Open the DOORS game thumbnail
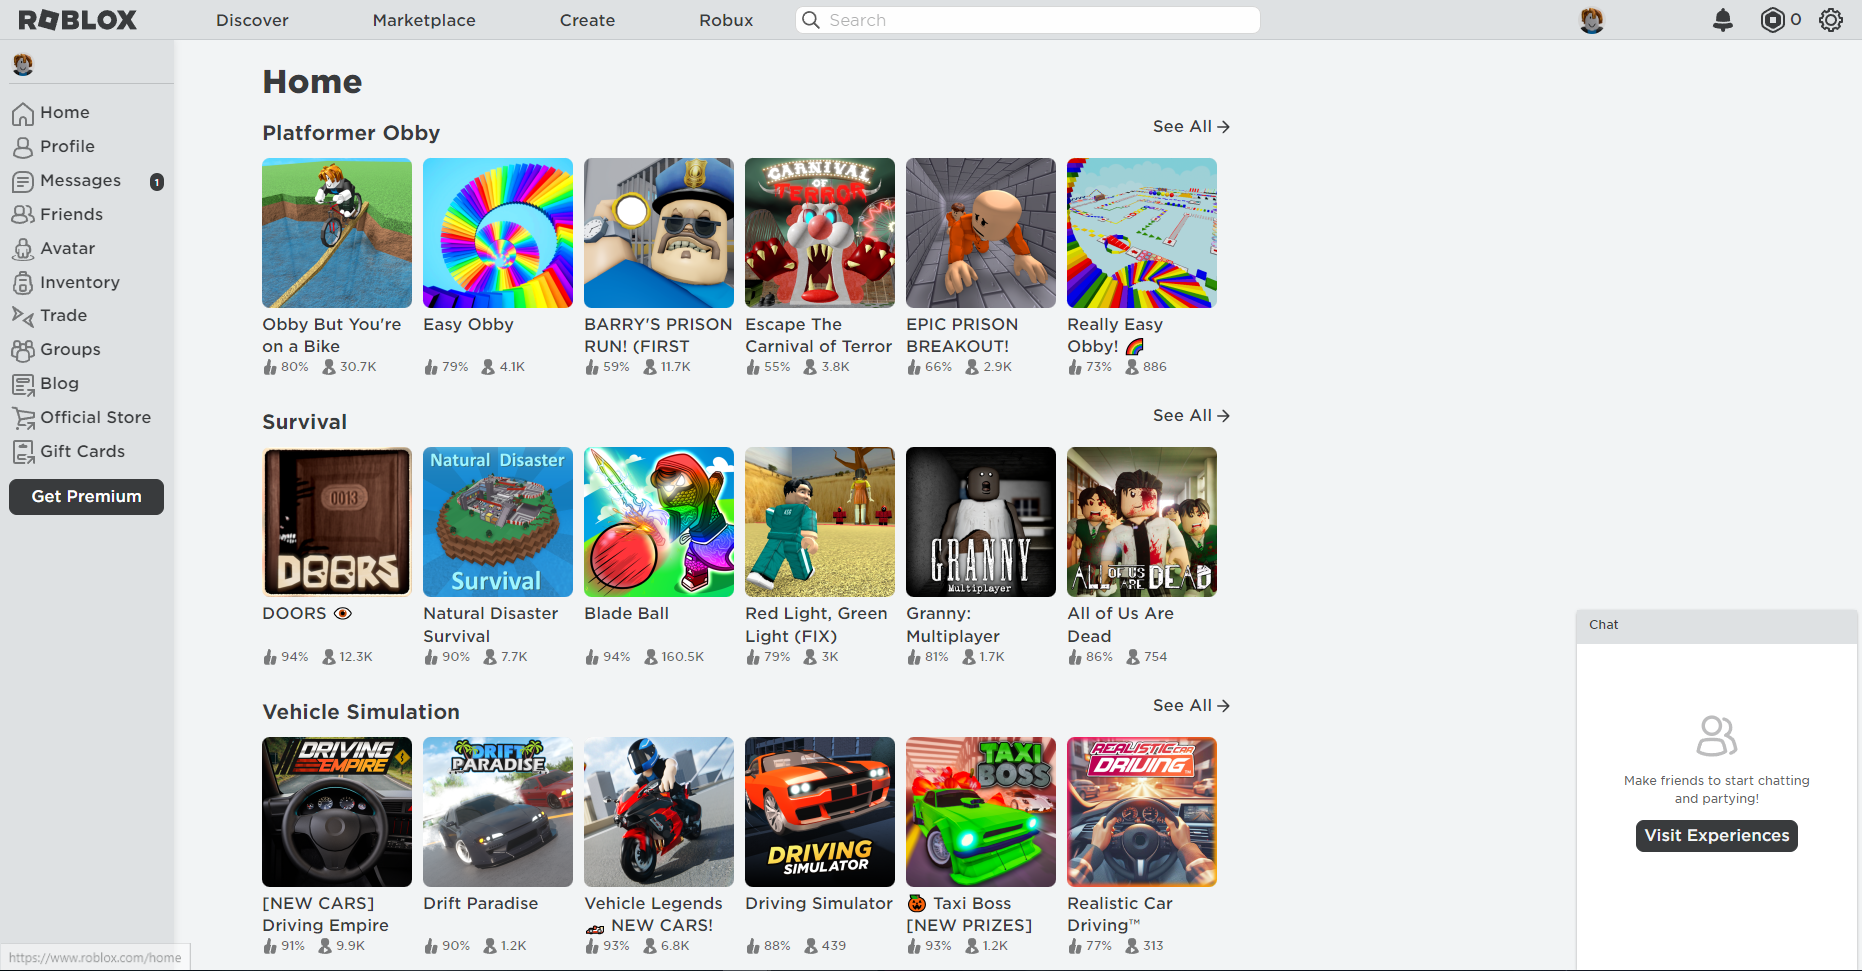 pyautogui.click(x=337, y=522)
